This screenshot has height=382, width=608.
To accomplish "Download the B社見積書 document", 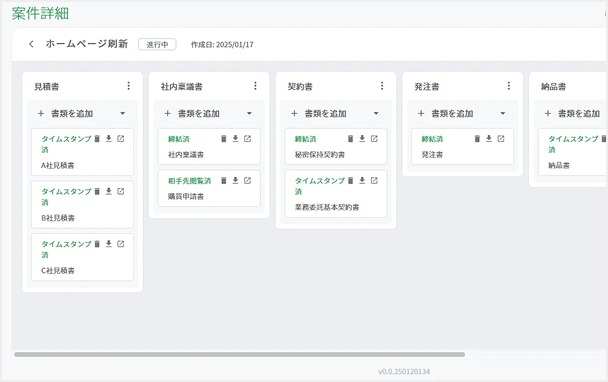I will 109,191.
